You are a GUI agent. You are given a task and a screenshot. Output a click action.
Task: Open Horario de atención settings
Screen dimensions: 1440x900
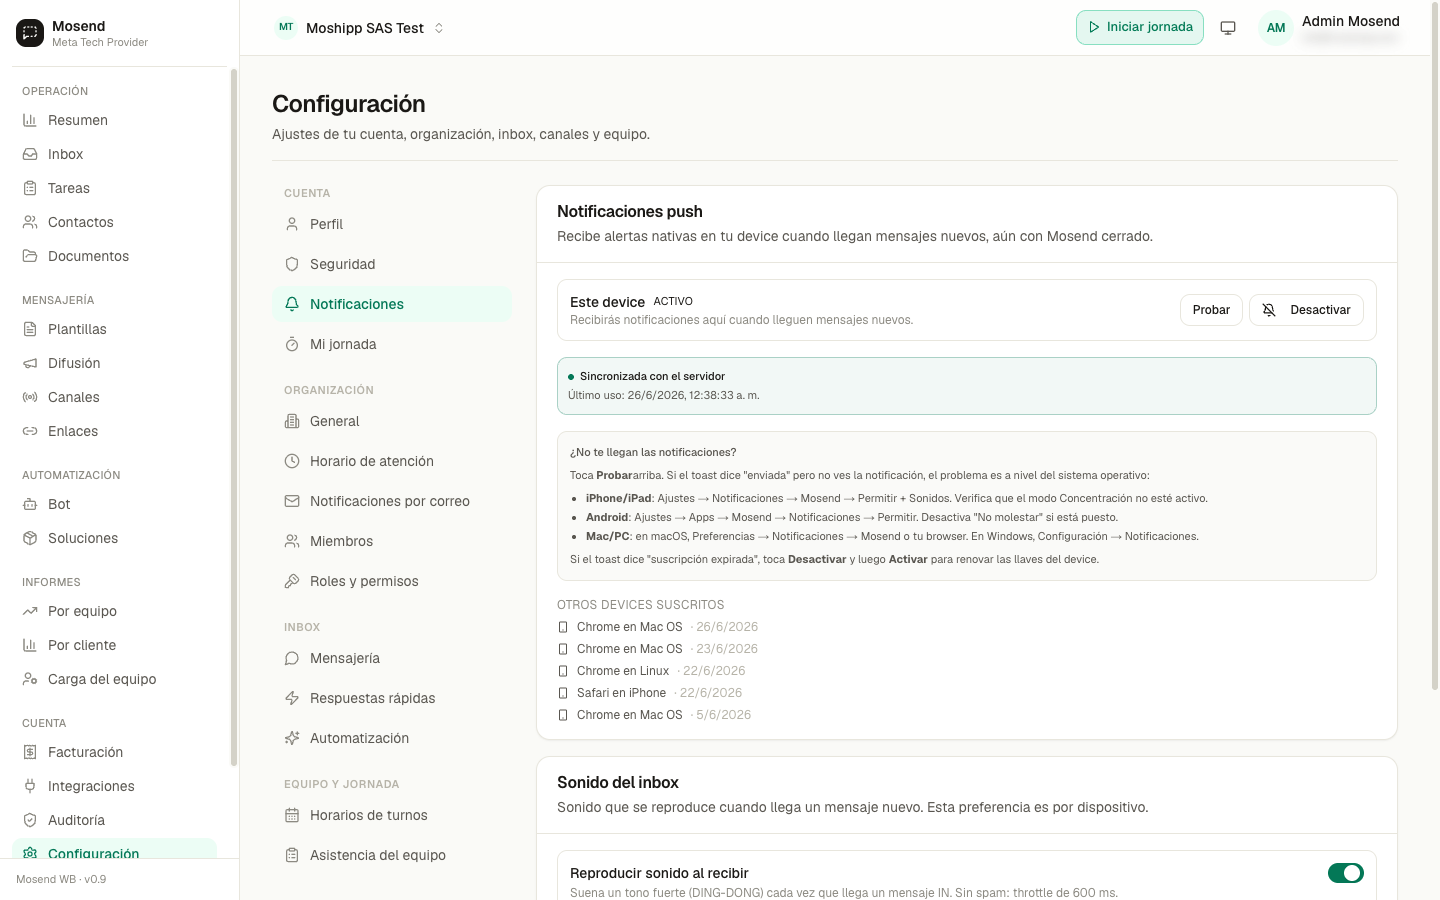[392, 461]
